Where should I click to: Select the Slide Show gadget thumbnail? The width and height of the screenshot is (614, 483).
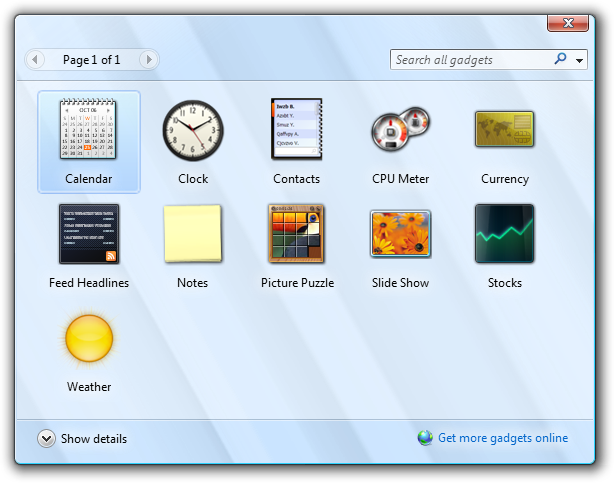click(x=400, y=234)
